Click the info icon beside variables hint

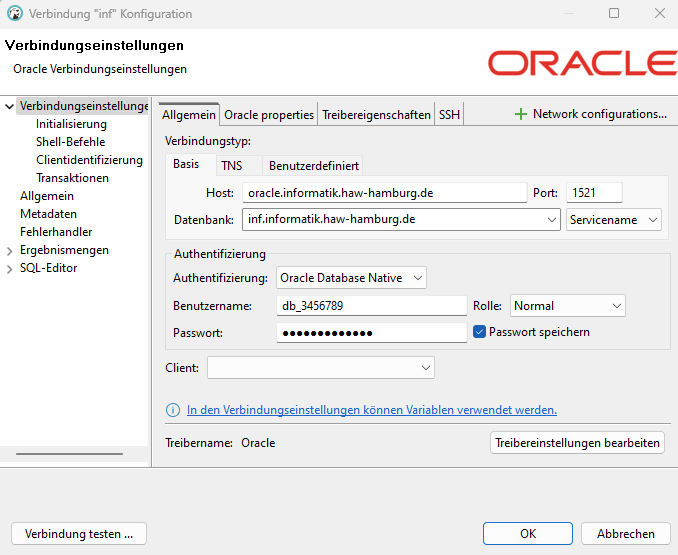click(173, 410)
